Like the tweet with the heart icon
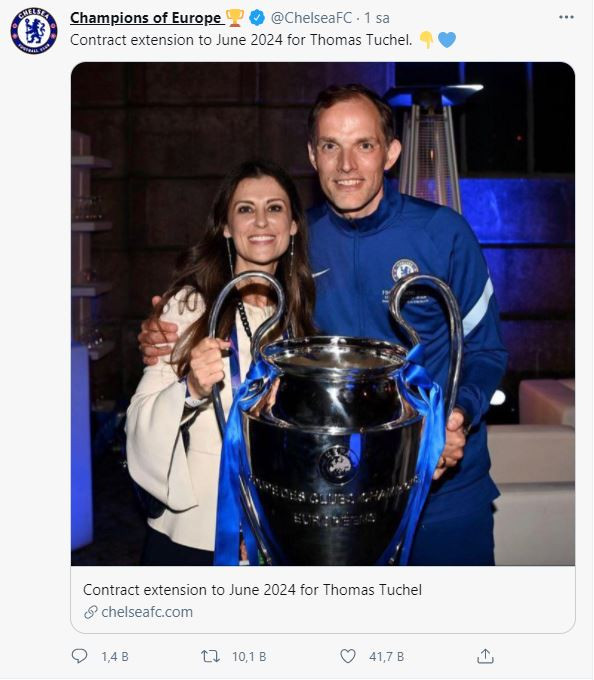This screenshot has width=594, height=680. click(348, 656)
